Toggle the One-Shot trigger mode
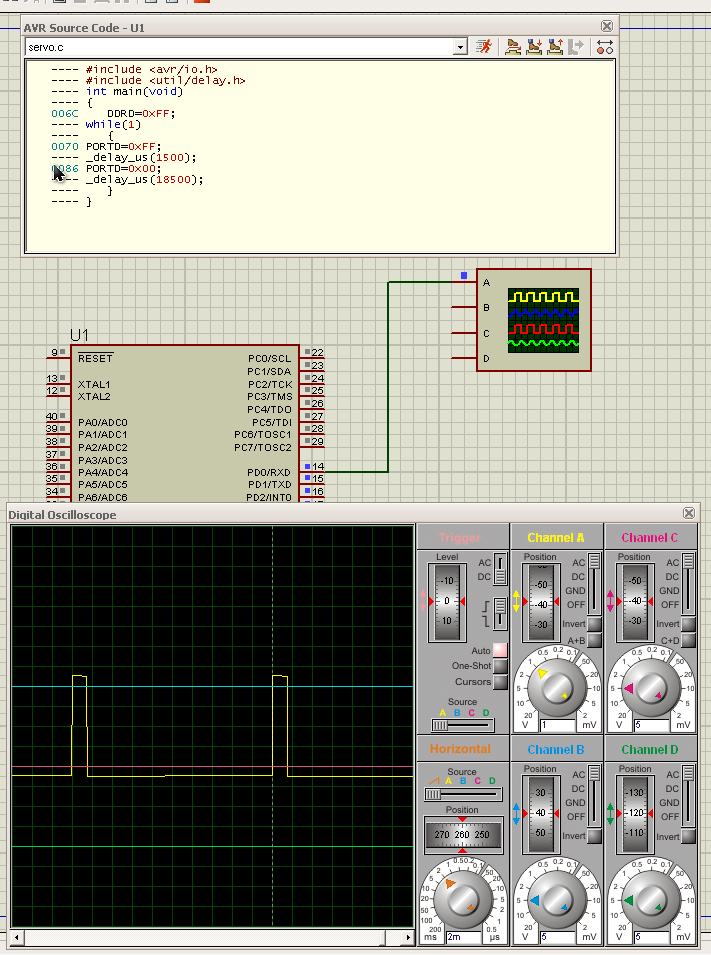 coord(500,666)
